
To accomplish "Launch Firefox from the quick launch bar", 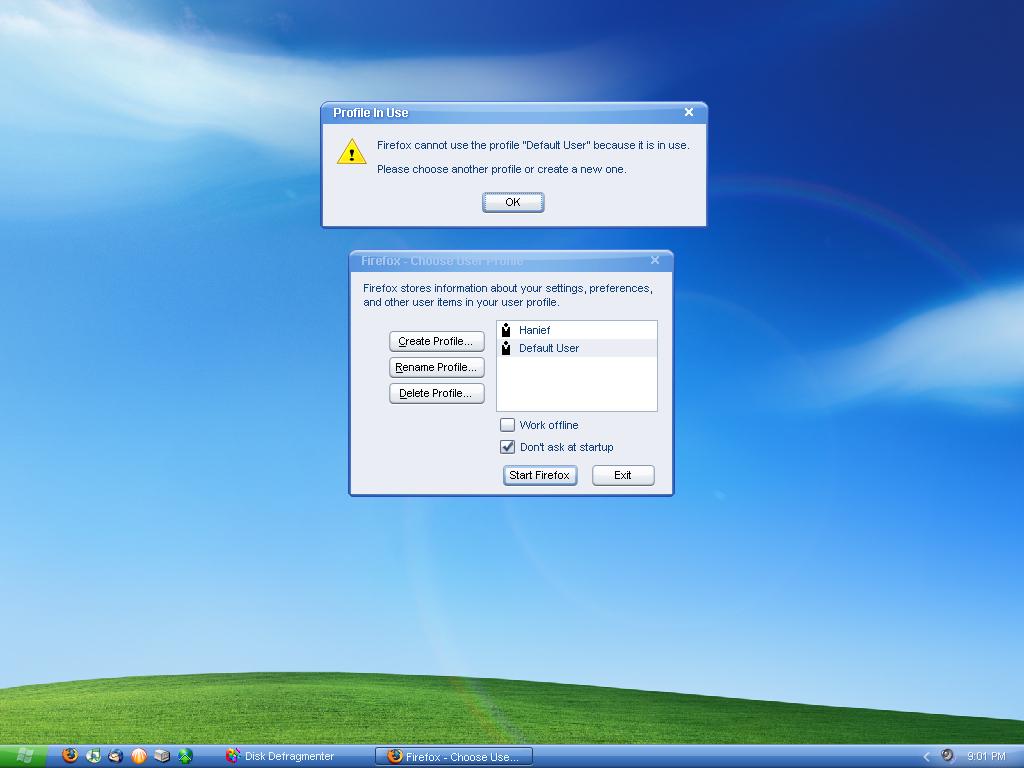I will coord(70,756).
